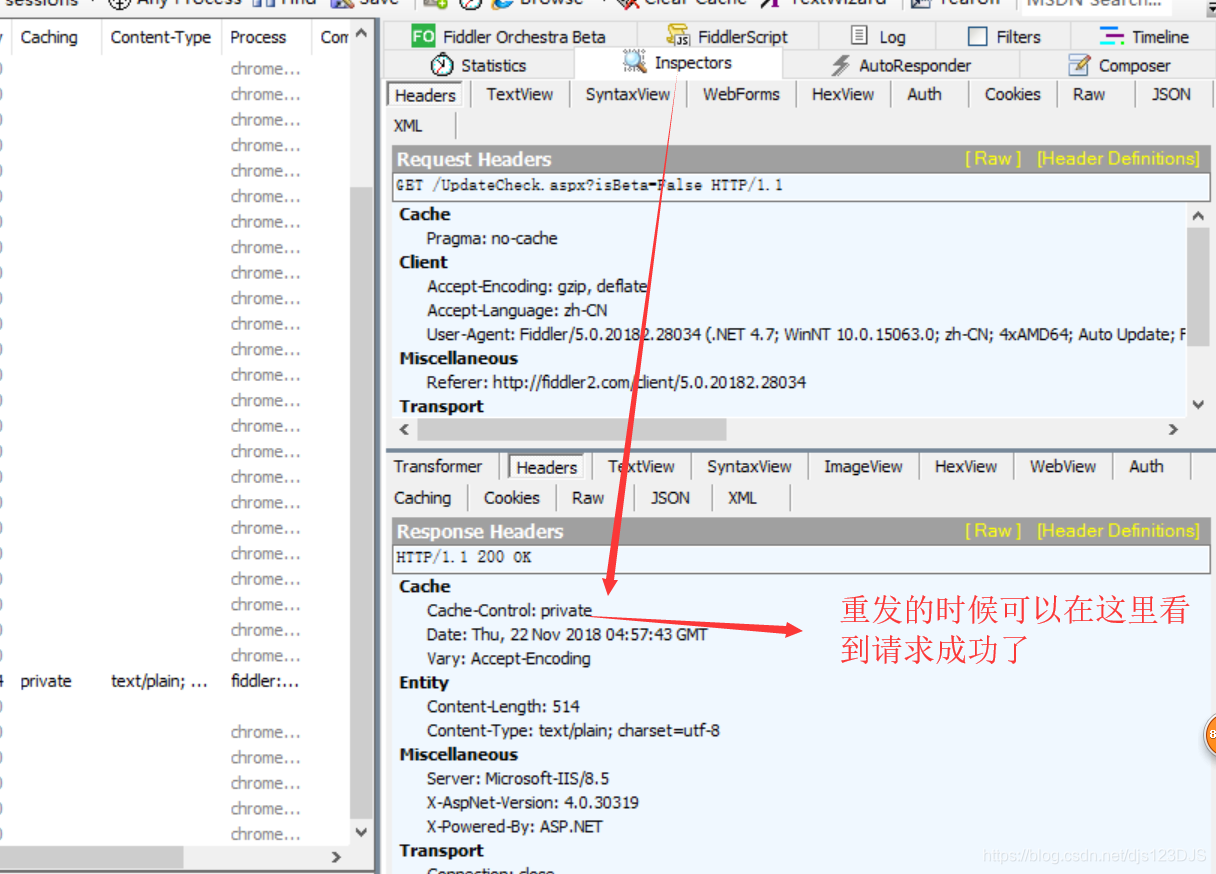
Task: Switch to the Timeline tab
Action: click(1144, 37)
